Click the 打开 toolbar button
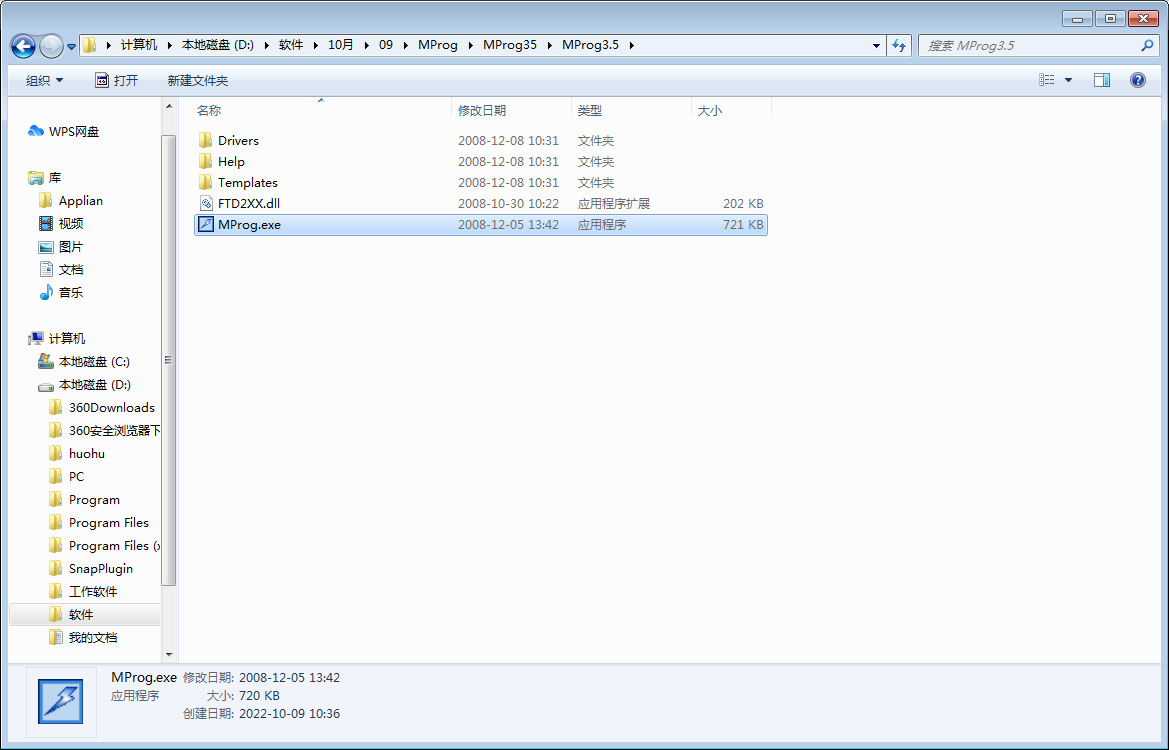The width and height of the screenshot is (1169, 750). pyautogui.click(x=116, y=80)
